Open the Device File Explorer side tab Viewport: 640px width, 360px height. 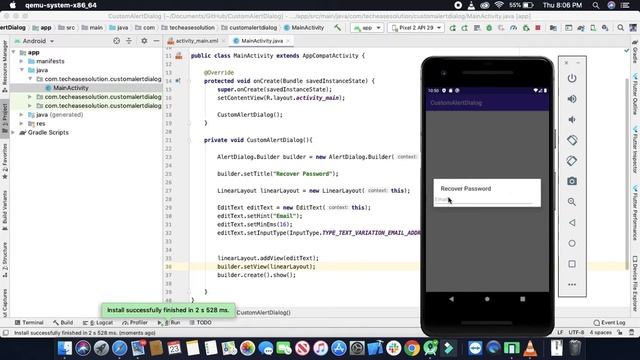click(x=635, y=284)
